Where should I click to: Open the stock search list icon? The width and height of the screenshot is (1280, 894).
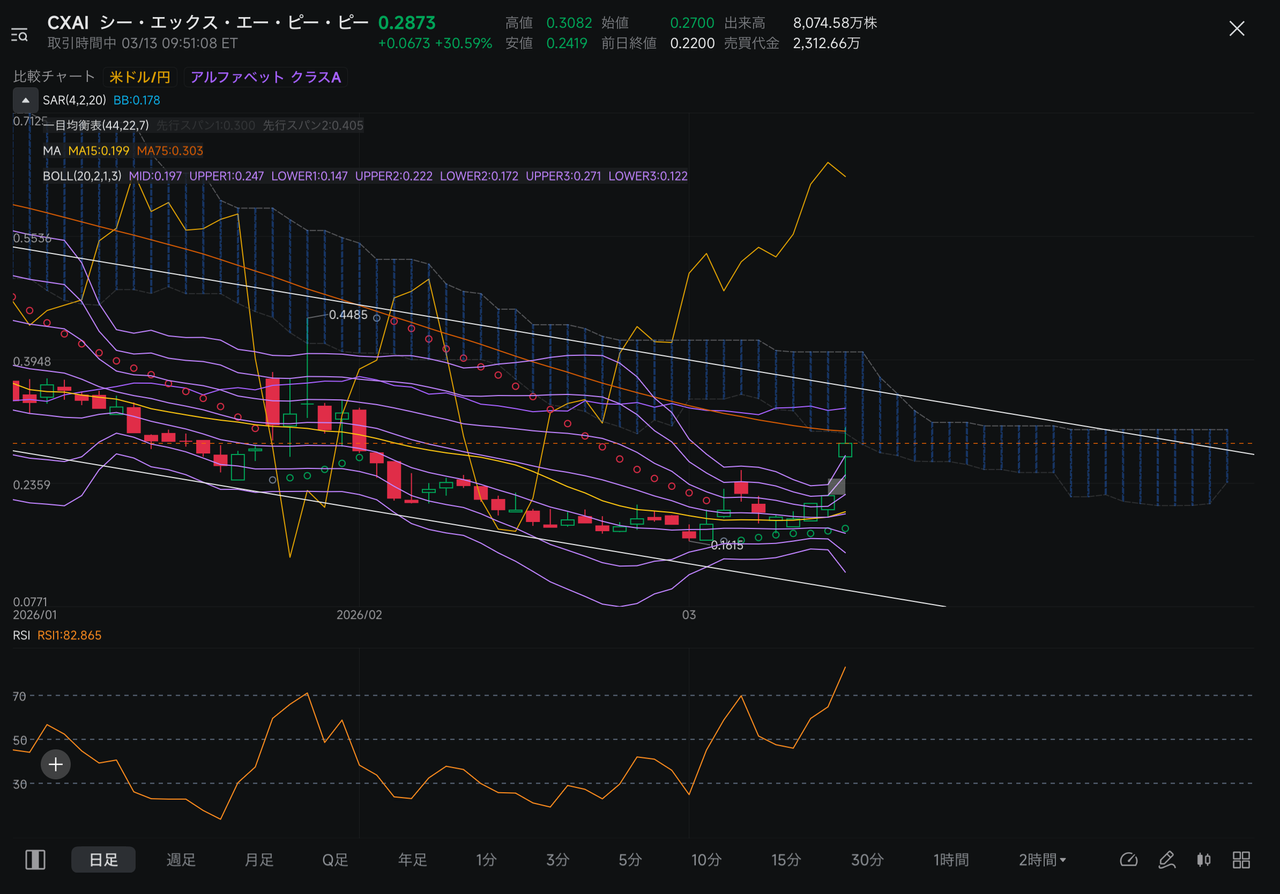20,35
